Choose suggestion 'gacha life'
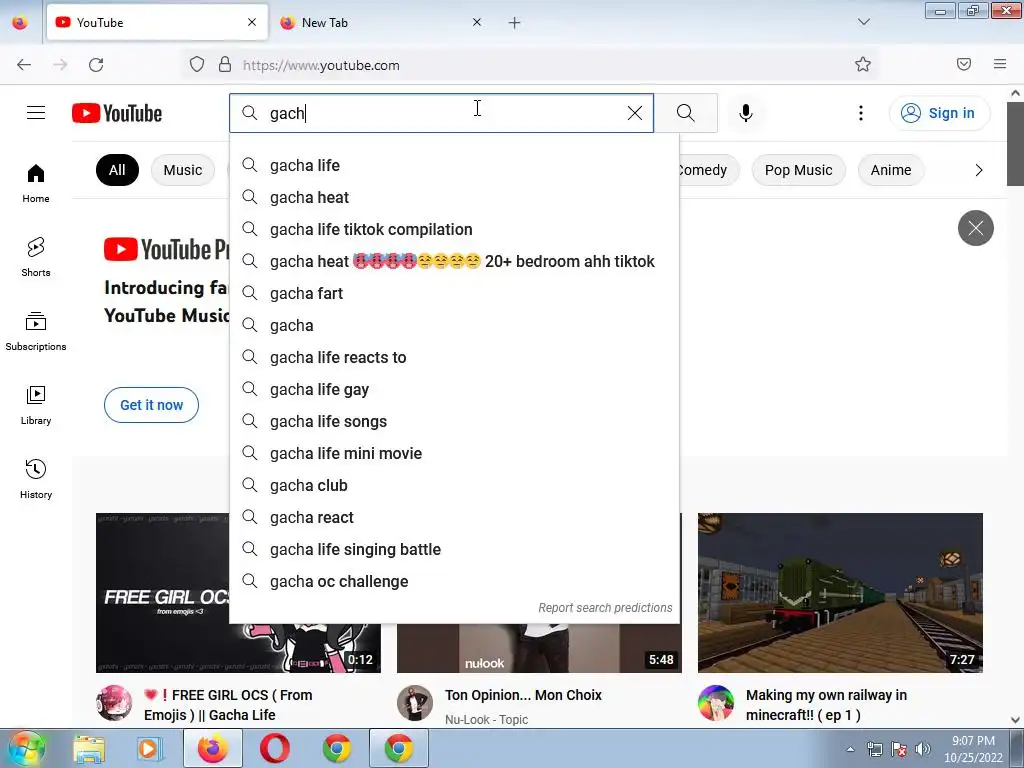The width and height of the screenshot is (1024, 768). coord(455,165)
